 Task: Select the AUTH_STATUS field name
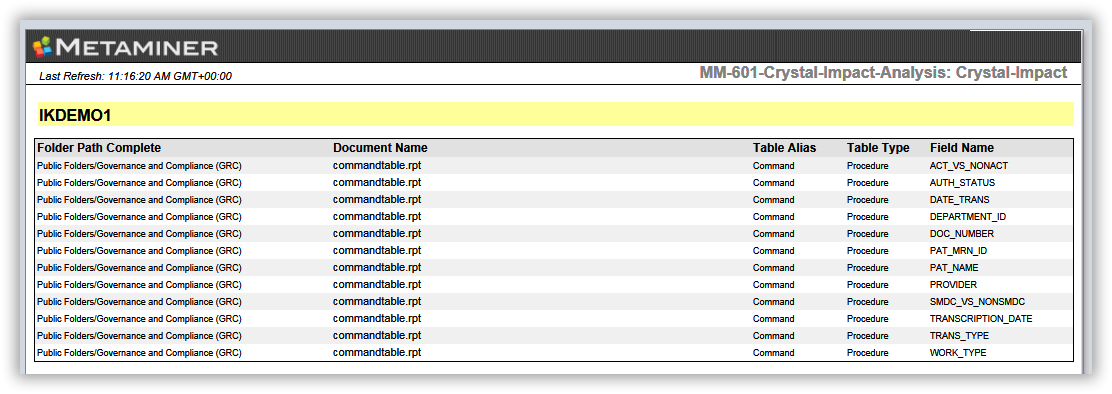pos(962,183)
